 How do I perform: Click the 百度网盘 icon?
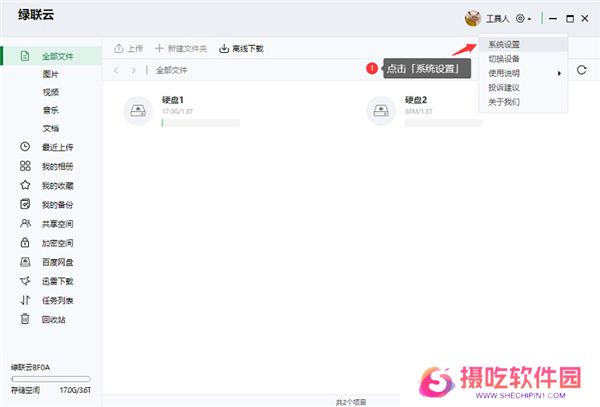pyautogui.click(x=25, y=262)
